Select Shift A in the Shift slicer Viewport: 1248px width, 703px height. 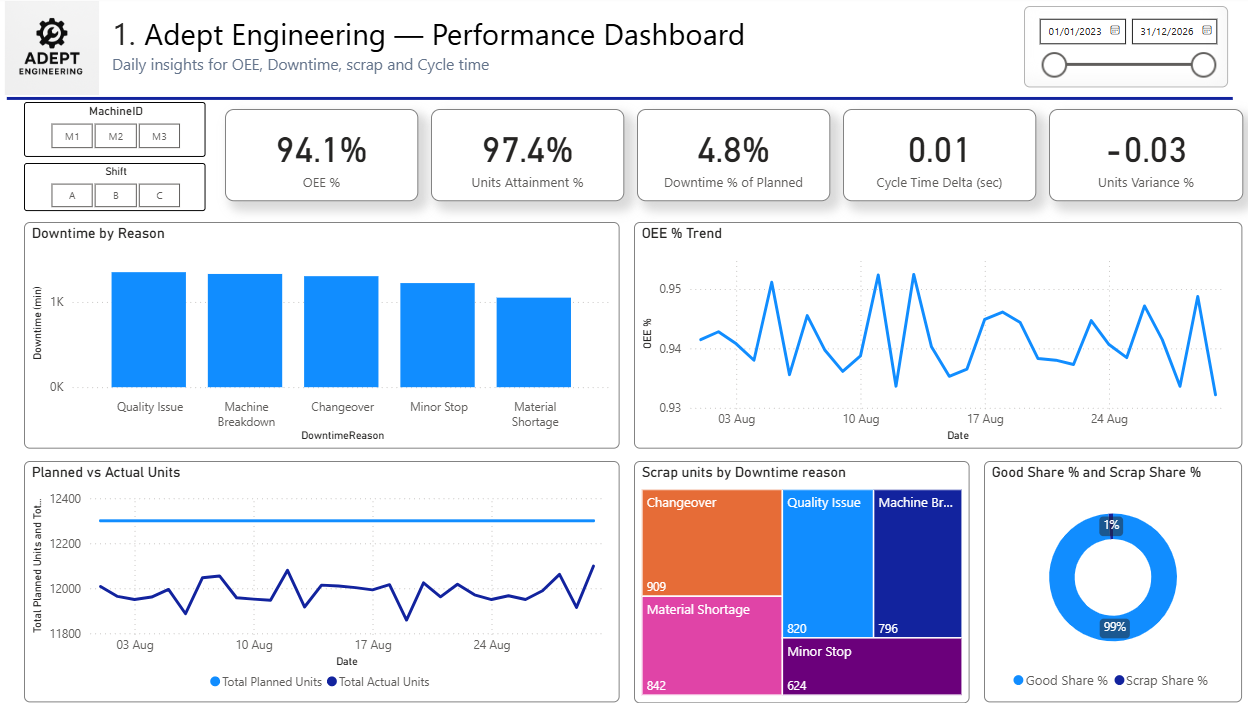(x=71, y=195)
